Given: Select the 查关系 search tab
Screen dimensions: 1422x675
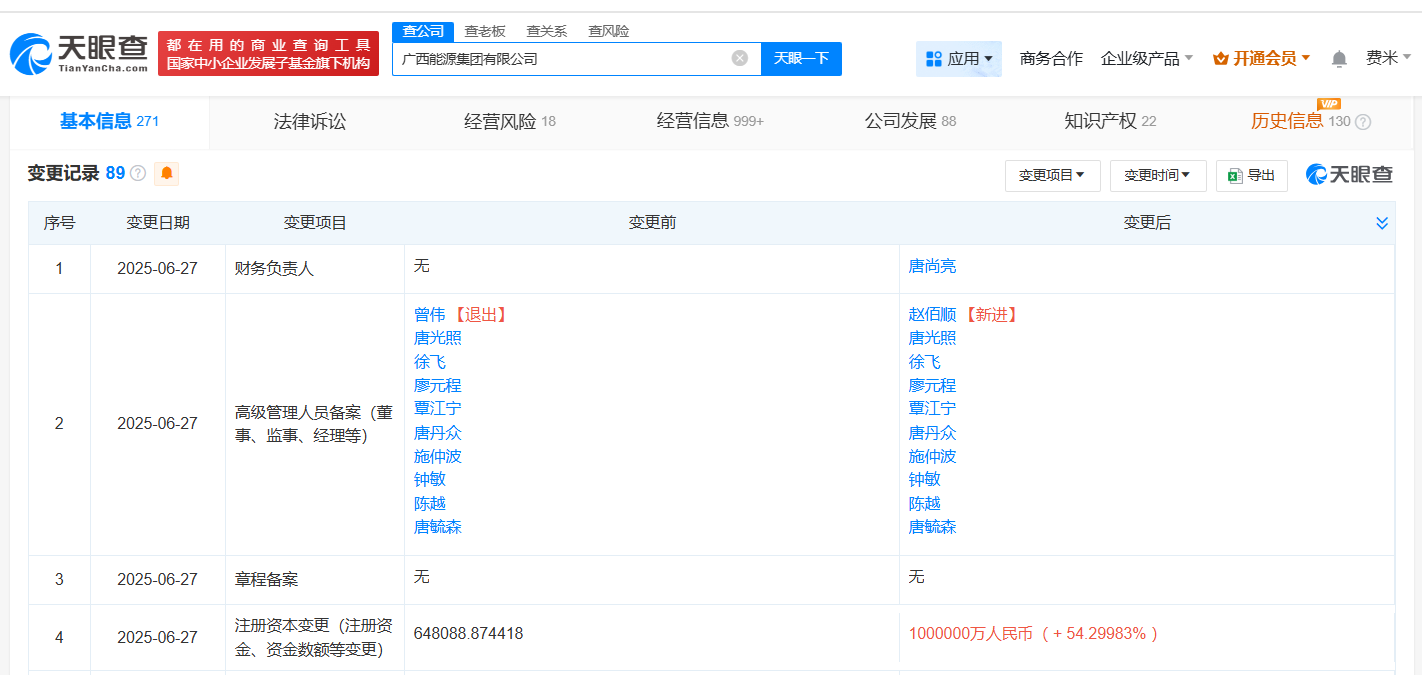Looking at the screenshot, I should 546,31.
